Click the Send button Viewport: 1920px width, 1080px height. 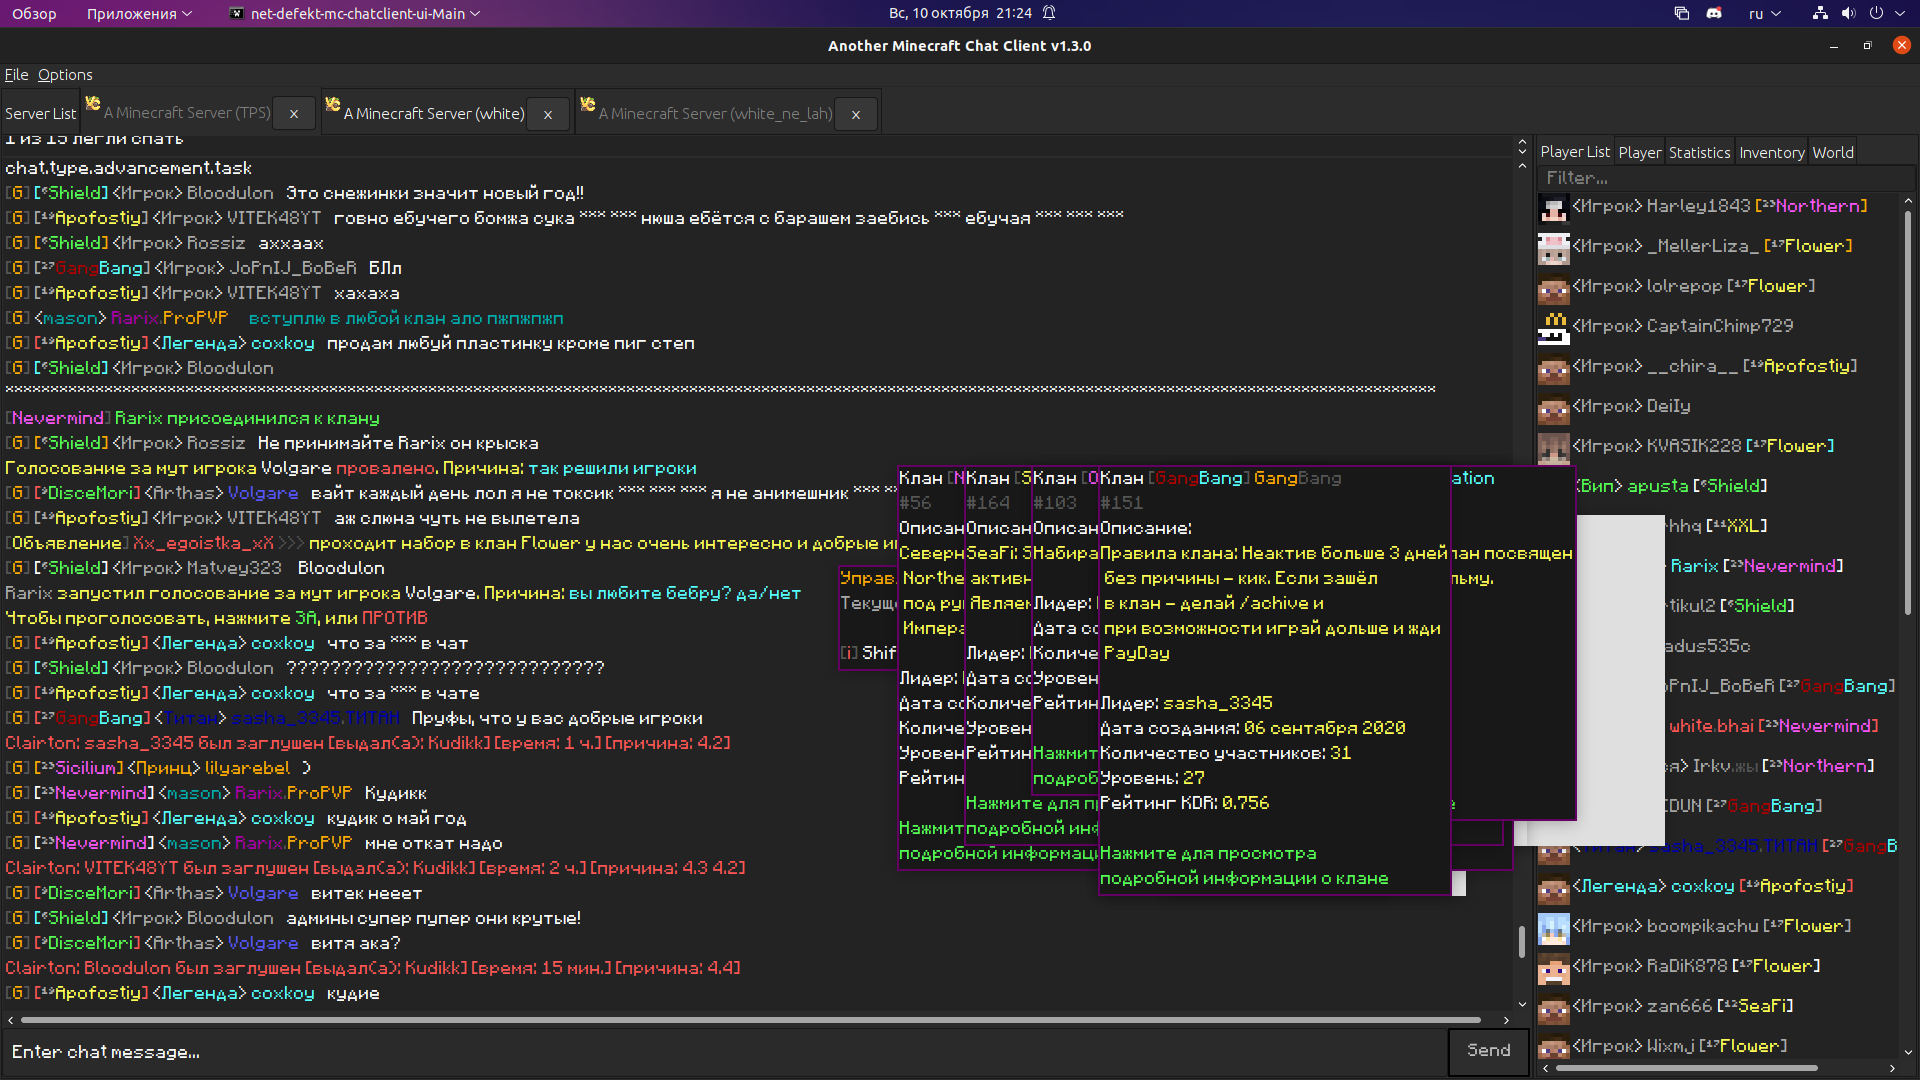pyautogui.click(x=1488, y=1051)
